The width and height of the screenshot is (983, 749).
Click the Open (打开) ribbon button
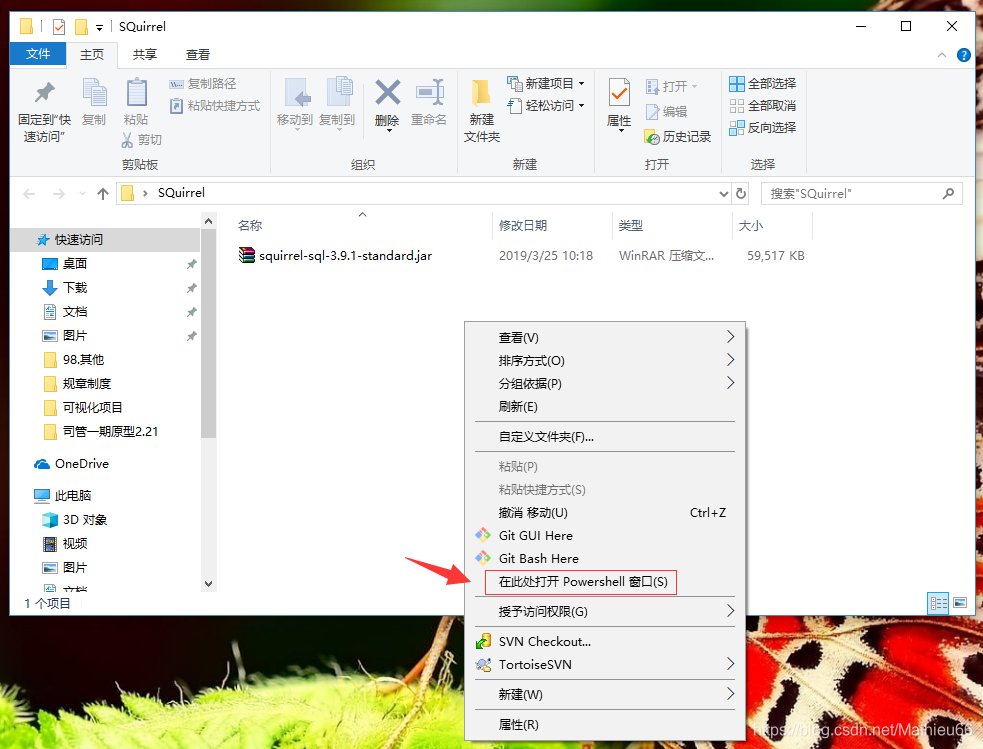pos(671,86)
